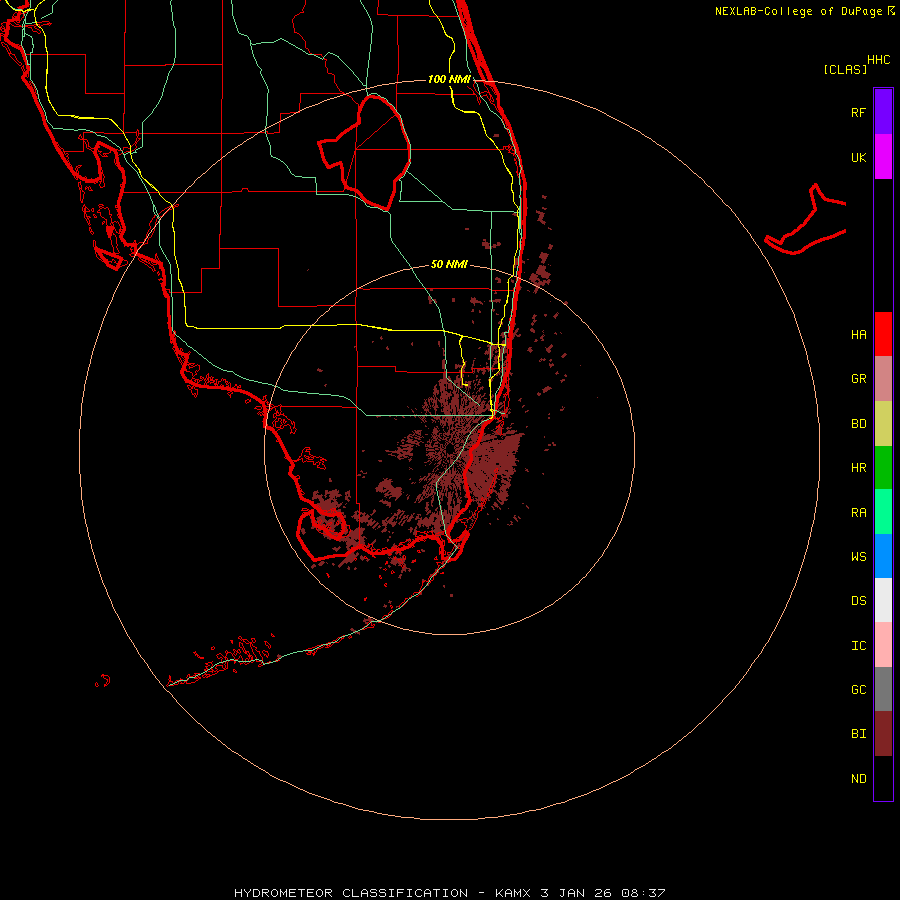Click the IC pink legend swatch
900x900 pixels.
pyautogui.click(x=883, y=645)
